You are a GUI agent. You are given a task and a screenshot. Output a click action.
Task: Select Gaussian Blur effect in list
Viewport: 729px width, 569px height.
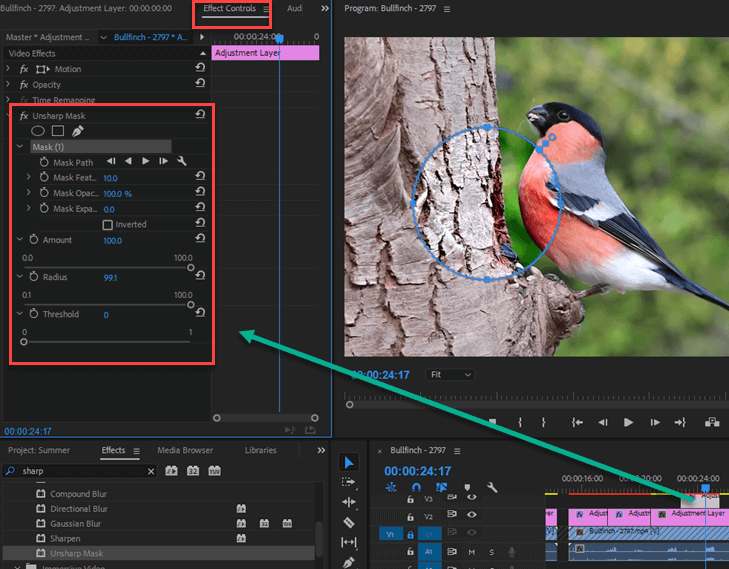(76, 524)
